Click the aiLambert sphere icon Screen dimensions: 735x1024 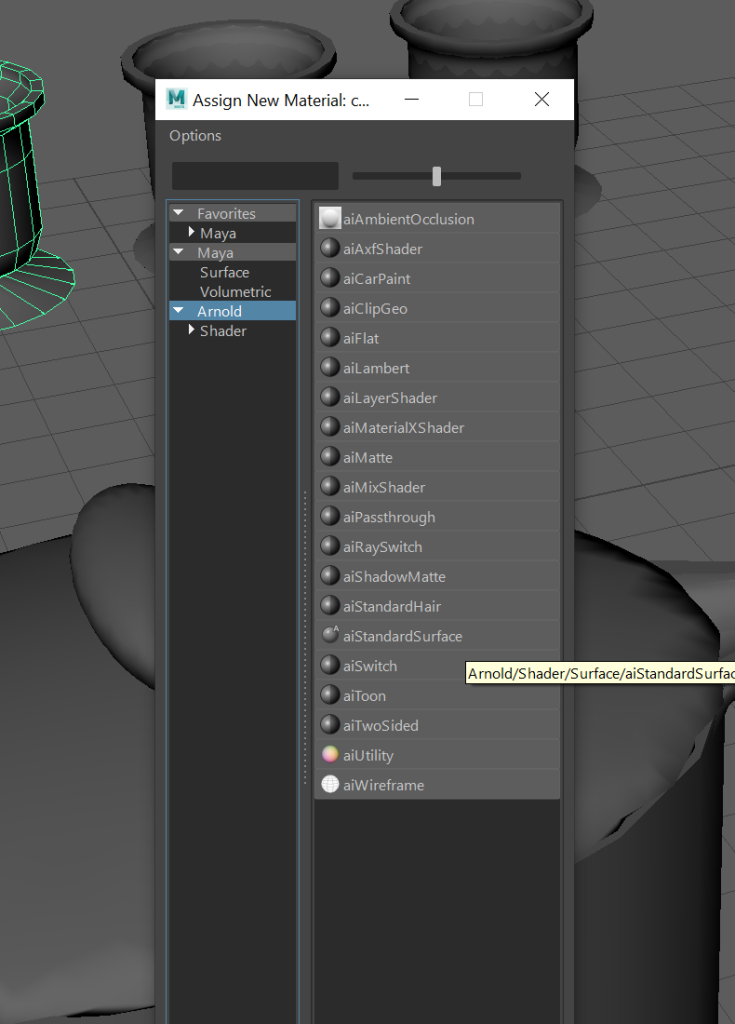(330, 368)
